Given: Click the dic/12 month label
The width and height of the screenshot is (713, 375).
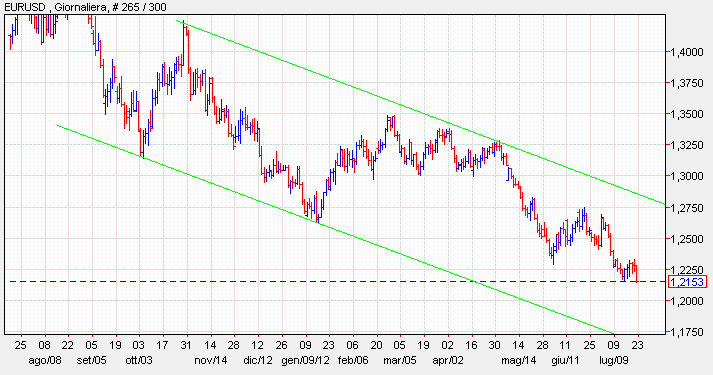Looking at the screenshot, I should click(x=258, y=360).
